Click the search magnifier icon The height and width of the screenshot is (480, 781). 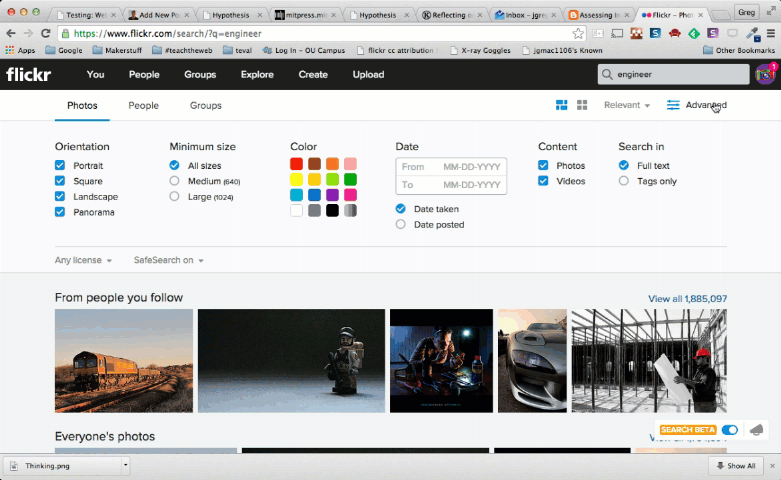point(607,74)
